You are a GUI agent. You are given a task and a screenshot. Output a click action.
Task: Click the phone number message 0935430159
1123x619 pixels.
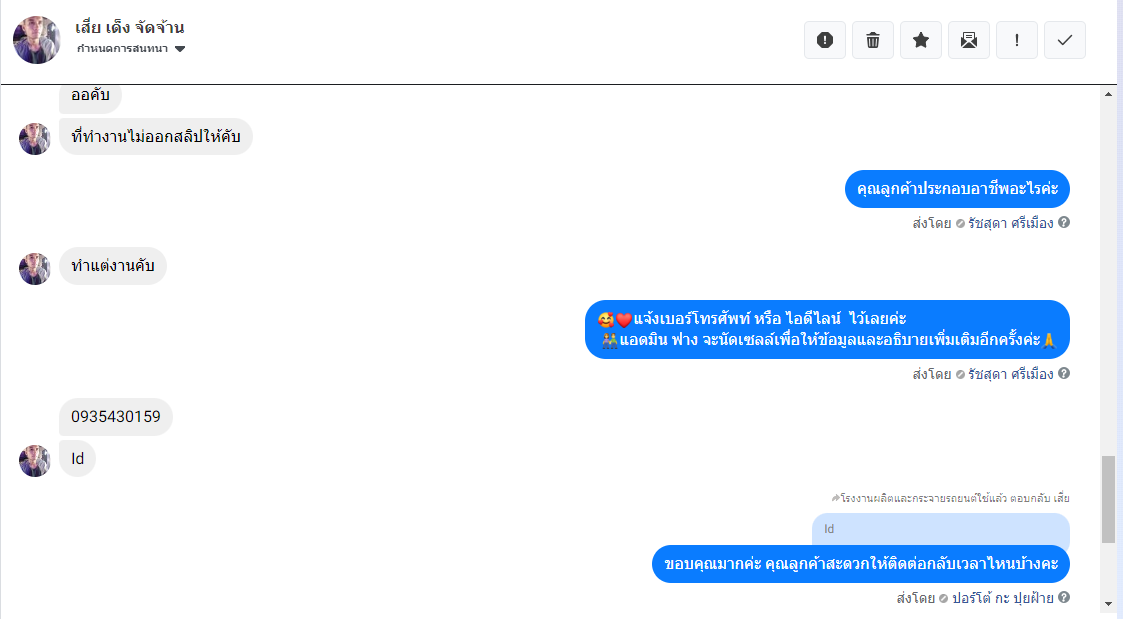116,416
